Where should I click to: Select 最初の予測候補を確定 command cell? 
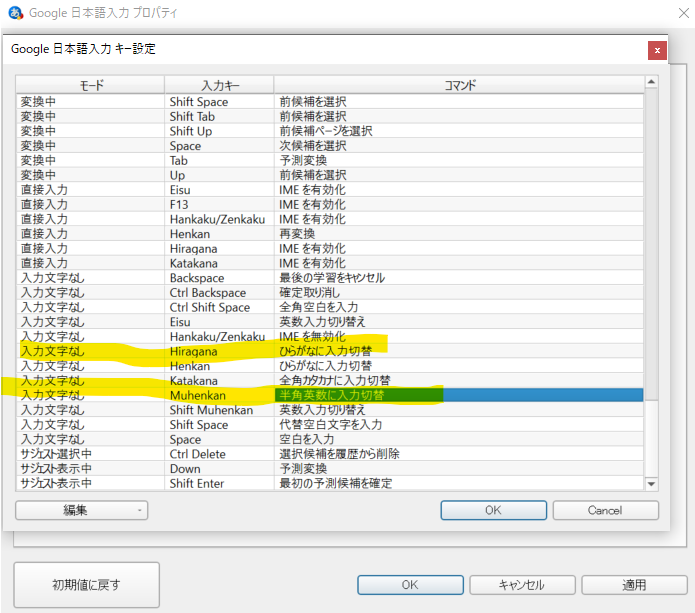459,483
